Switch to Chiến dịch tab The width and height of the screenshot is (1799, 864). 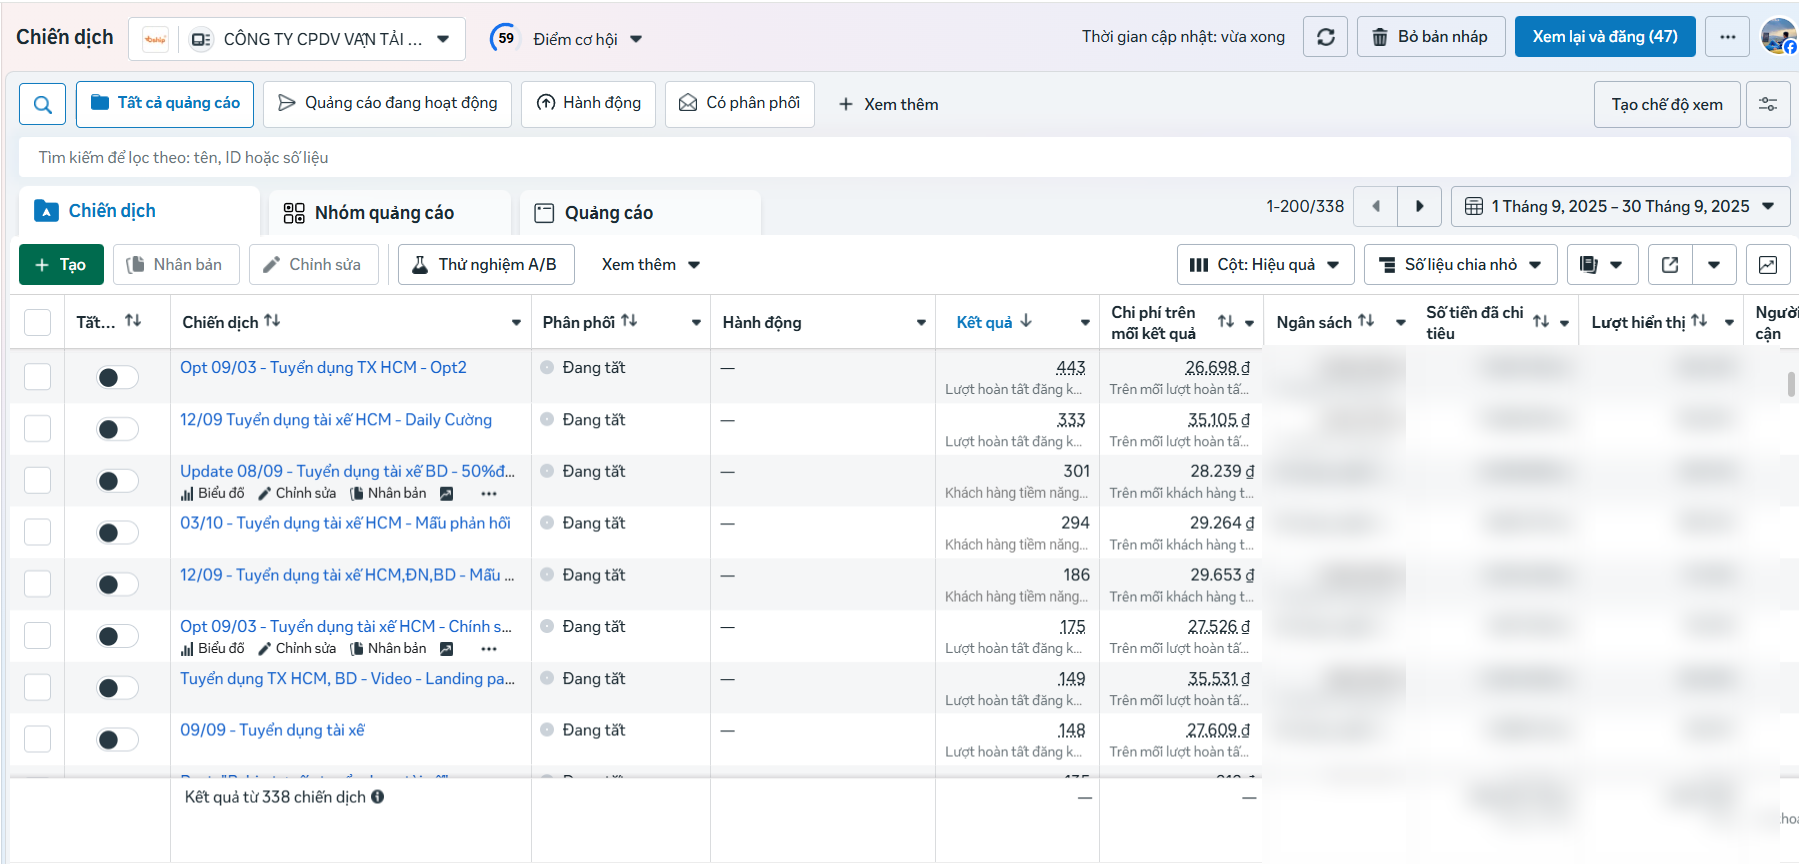tap(138, 211)
